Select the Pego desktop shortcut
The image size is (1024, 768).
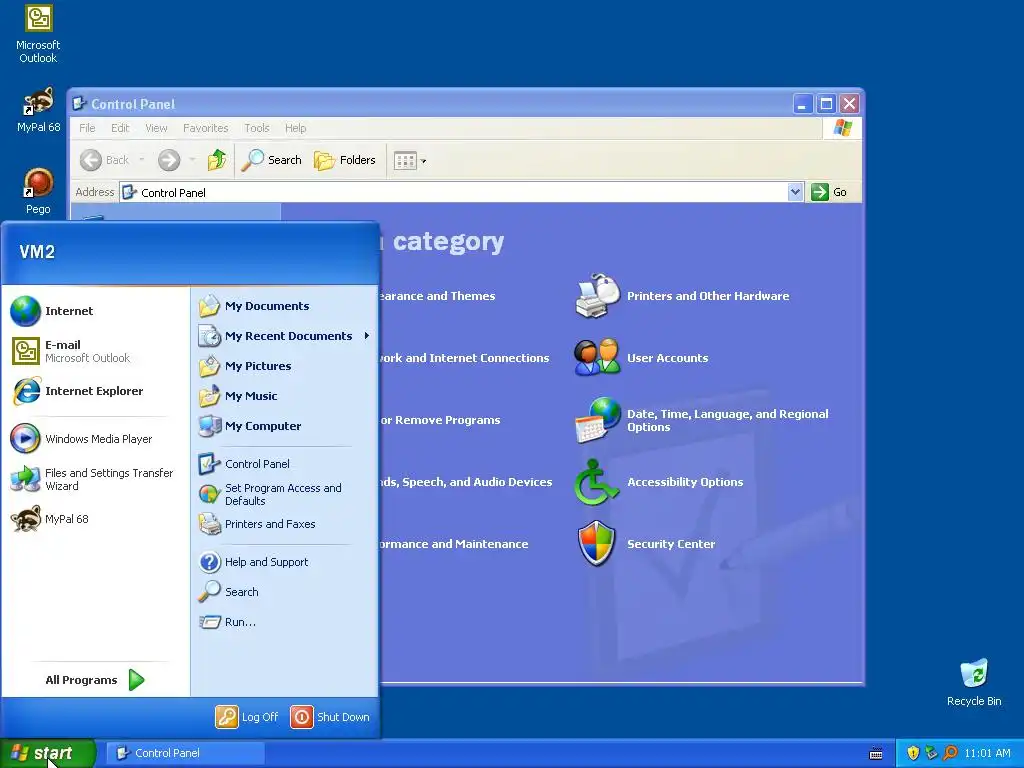coord(38,191)
